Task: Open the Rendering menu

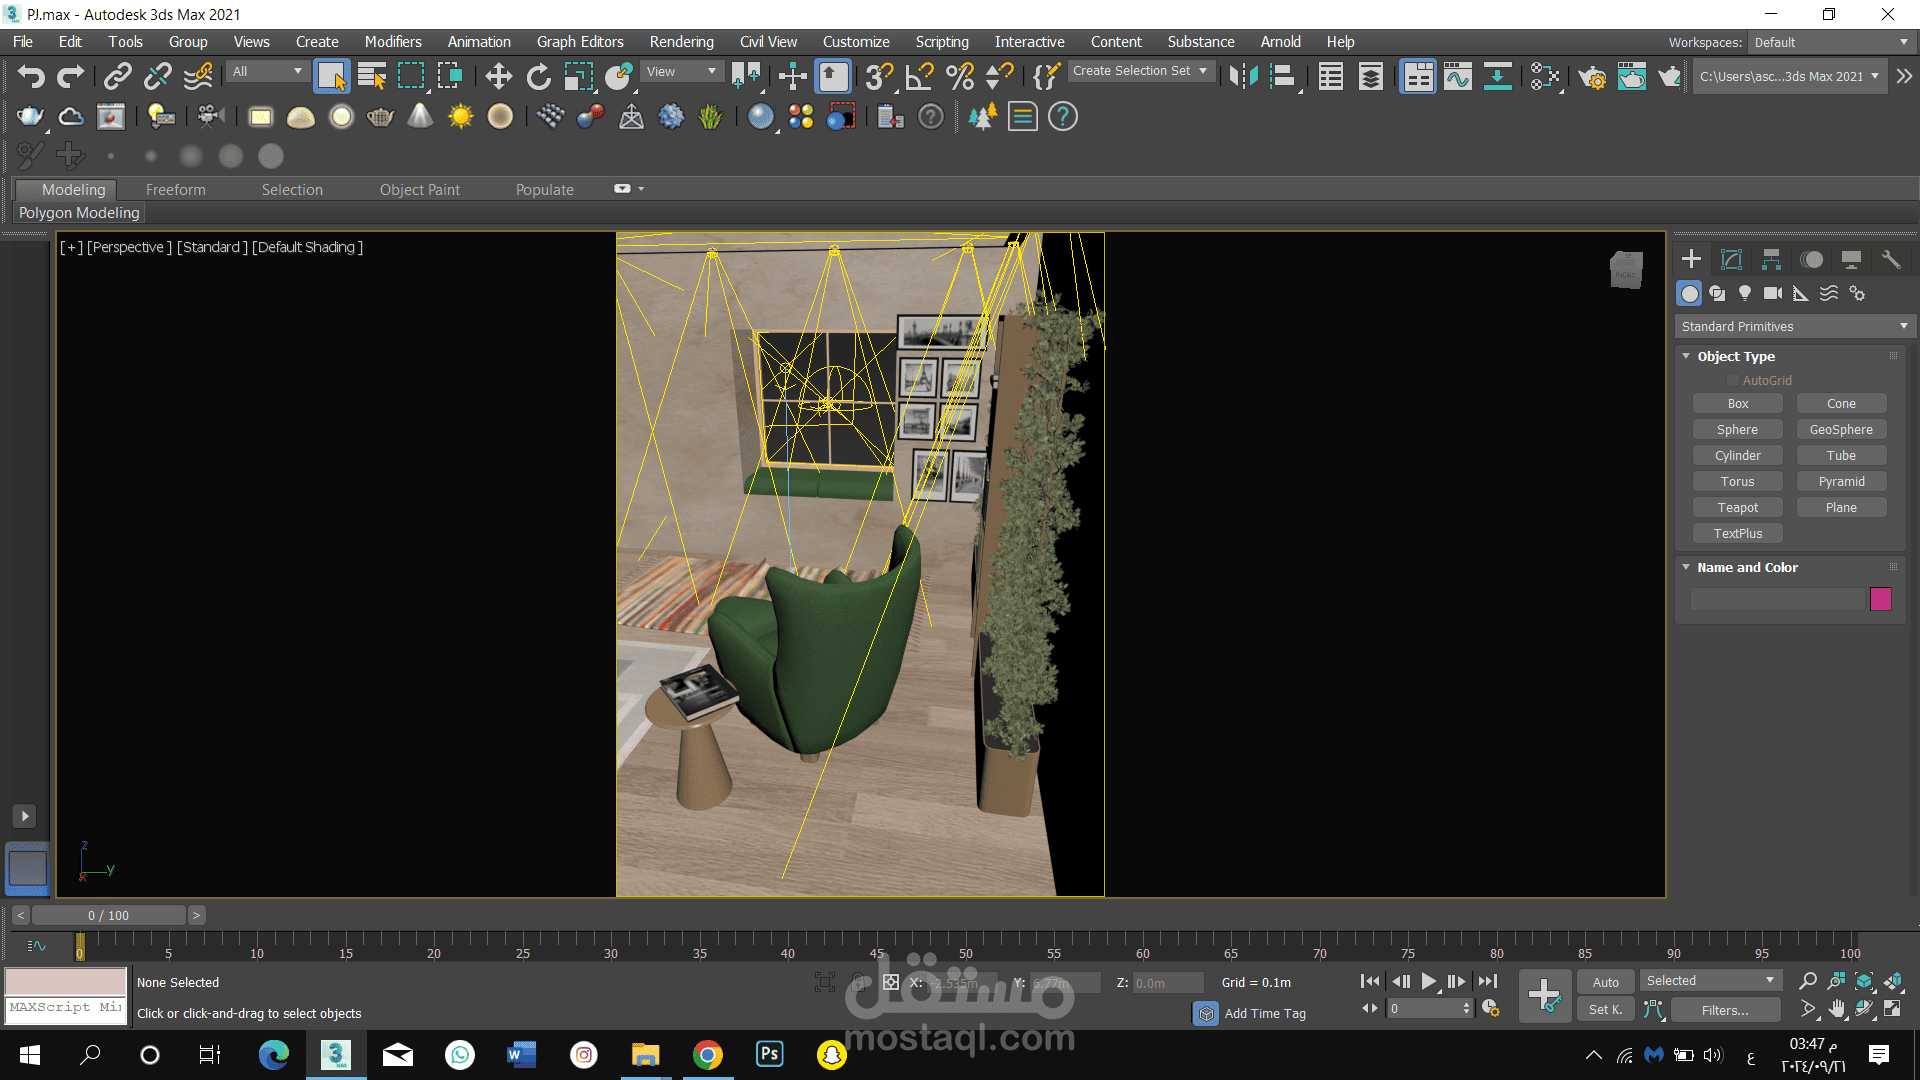Action: pos(681,42)
